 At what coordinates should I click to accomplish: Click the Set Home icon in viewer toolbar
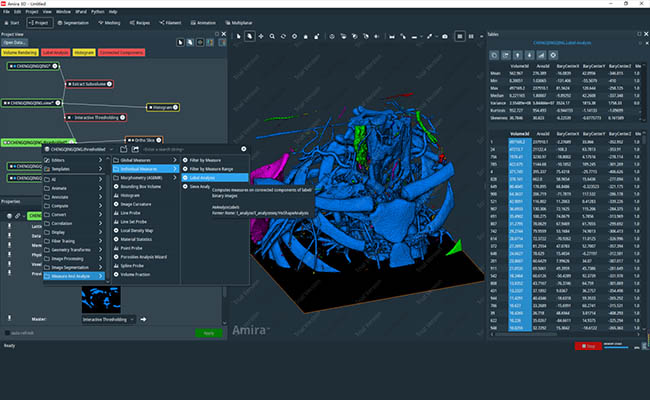(x=317, y=36)
